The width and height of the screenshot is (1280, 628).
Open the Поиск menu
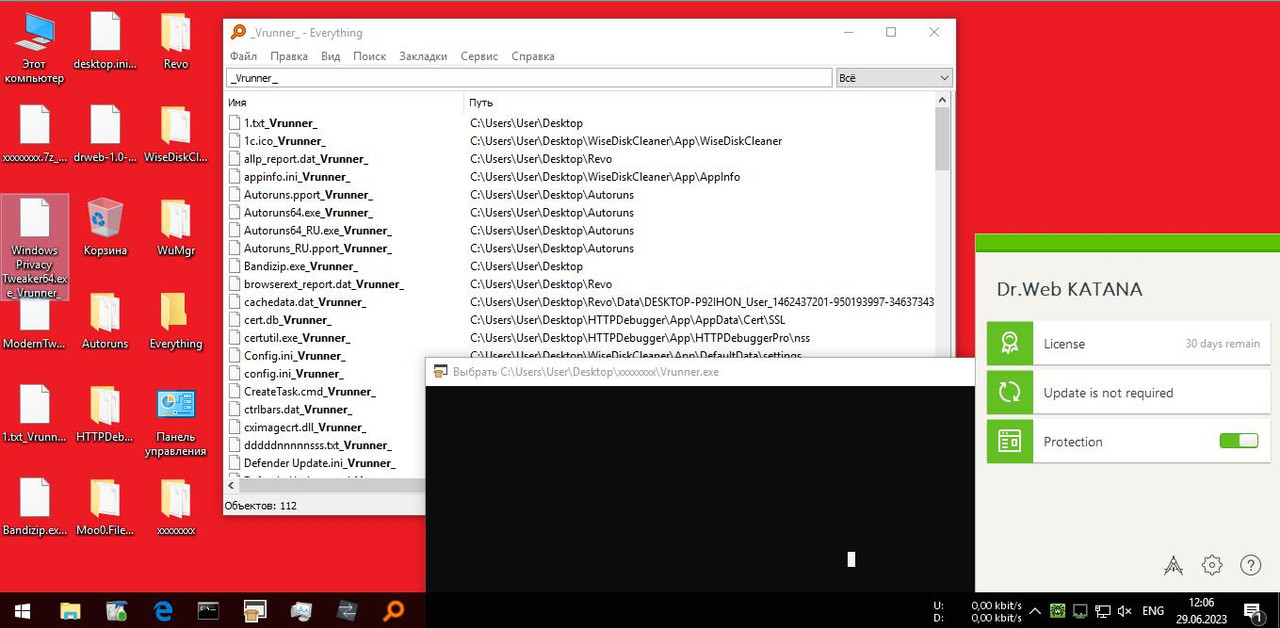369,56
